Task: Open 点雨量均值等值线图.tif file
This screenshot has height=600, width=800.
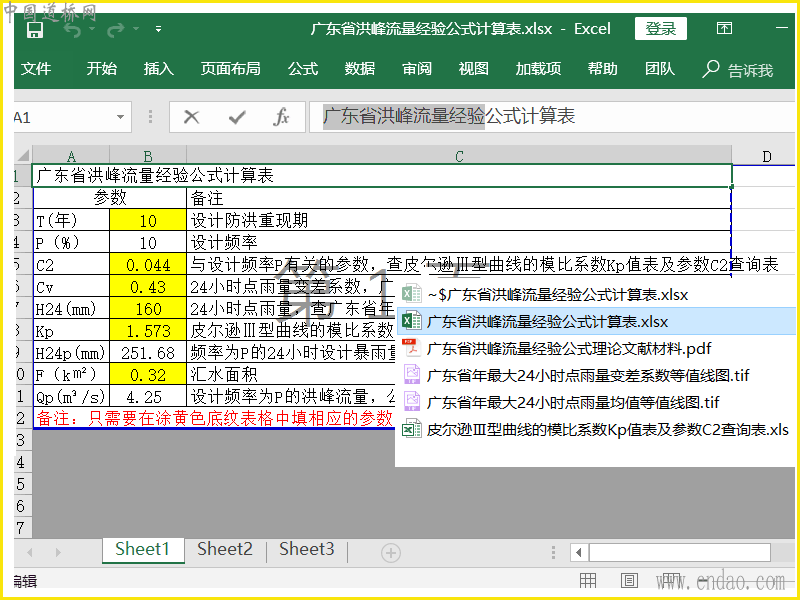Action: [x=573, y=403]
